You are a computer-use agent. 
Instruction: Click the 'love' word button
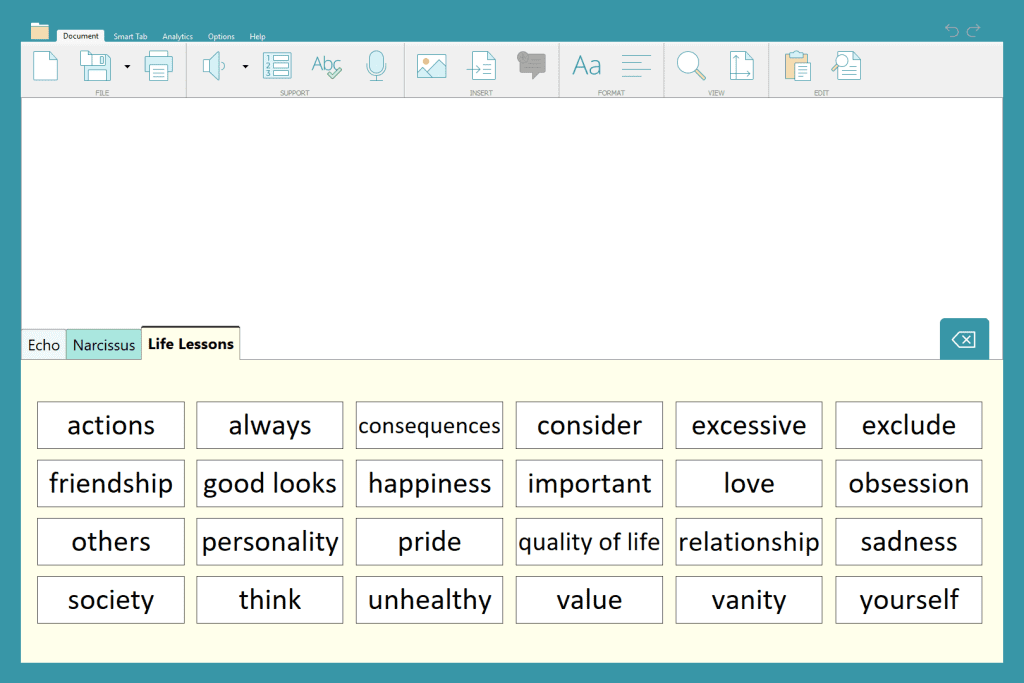749,483
